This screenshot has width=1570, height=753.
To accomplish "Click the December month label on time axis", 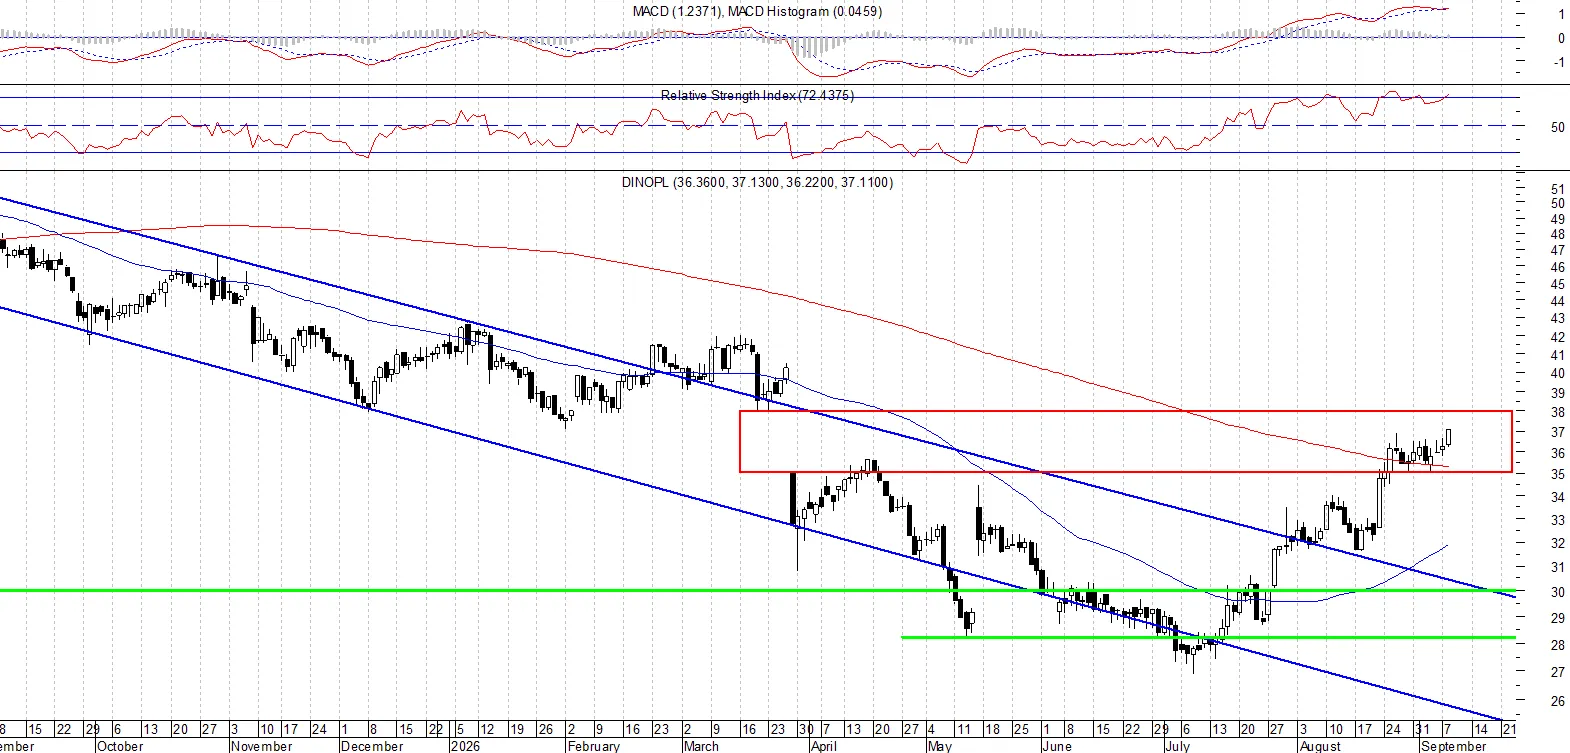I will [371, 746].
